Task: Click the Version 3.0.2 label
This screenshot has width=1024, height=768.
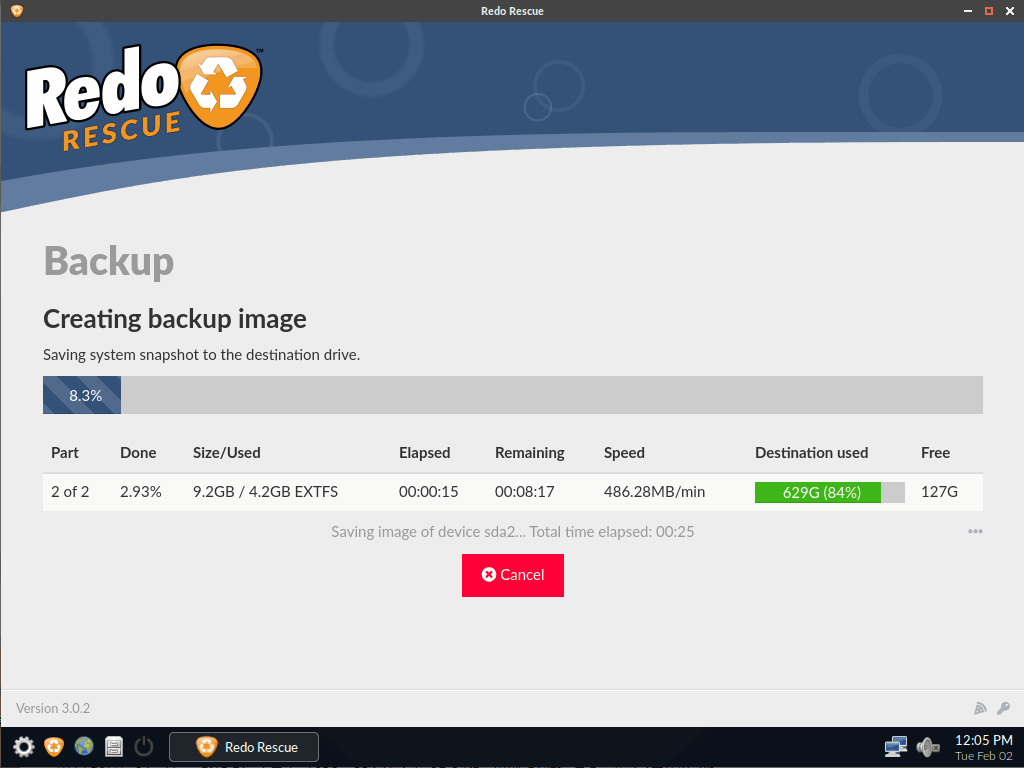Action: (x=53, y=709)
